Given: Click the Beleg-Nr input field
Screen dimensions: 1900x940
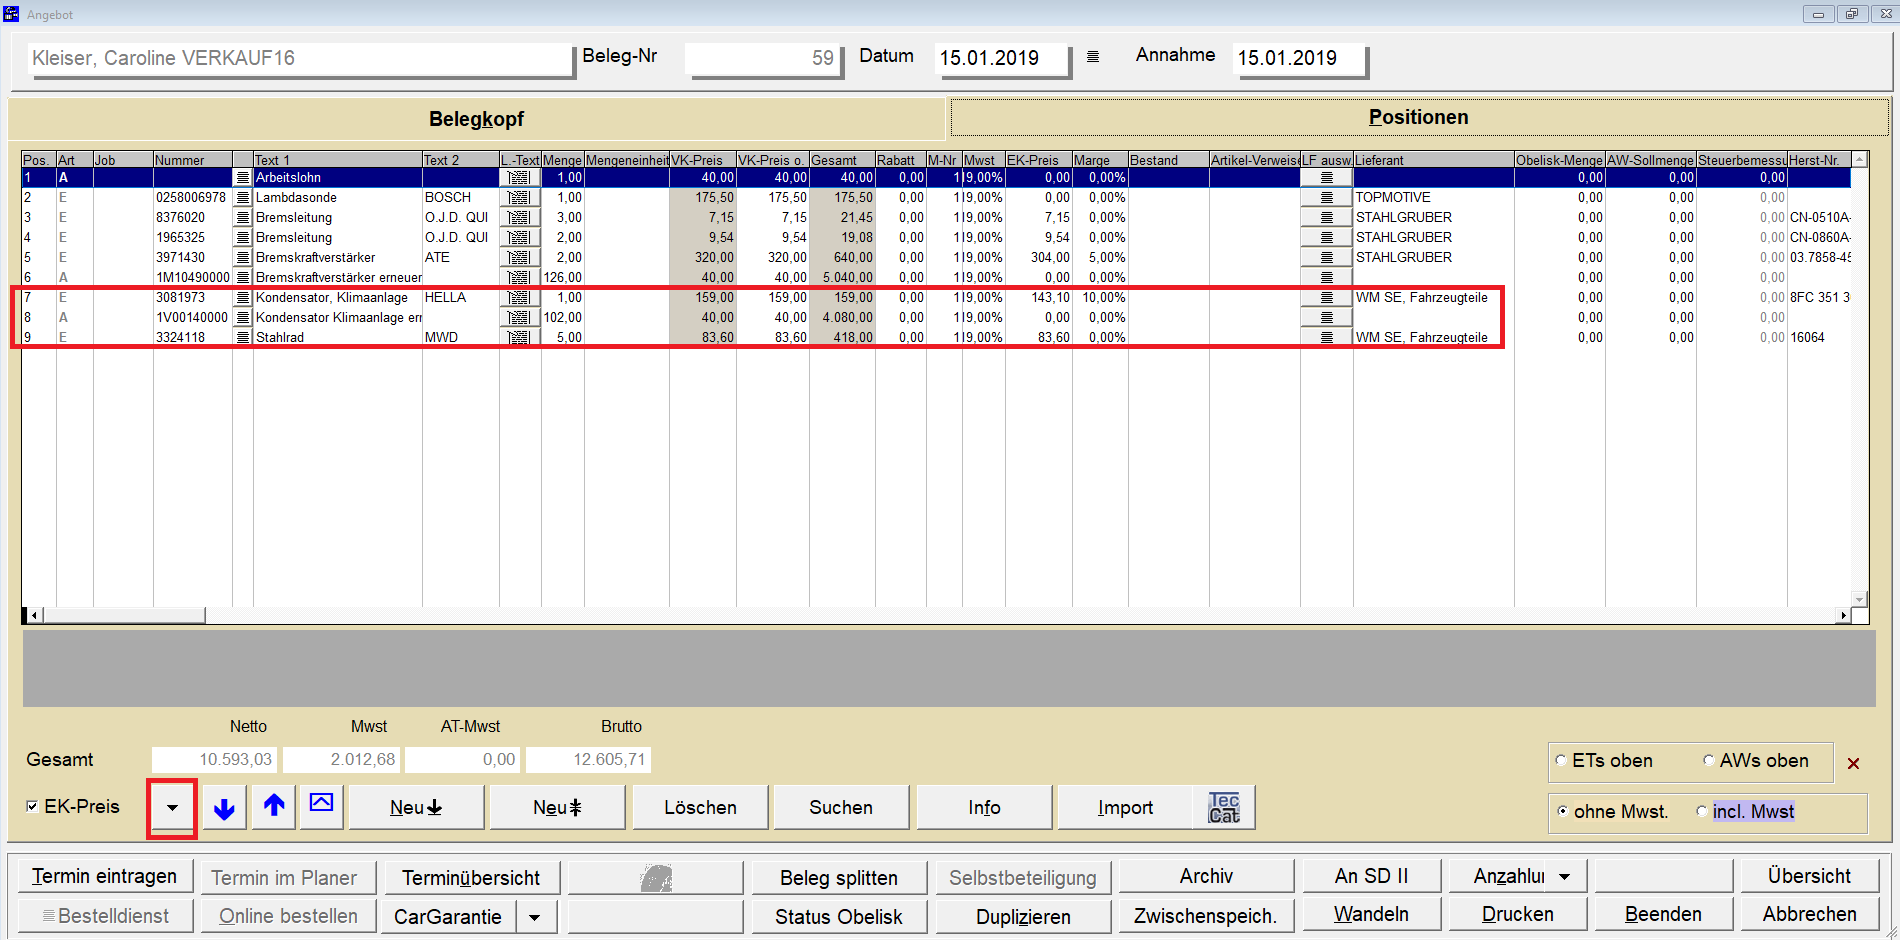Looking at the screenshot, I should point(763,58).
